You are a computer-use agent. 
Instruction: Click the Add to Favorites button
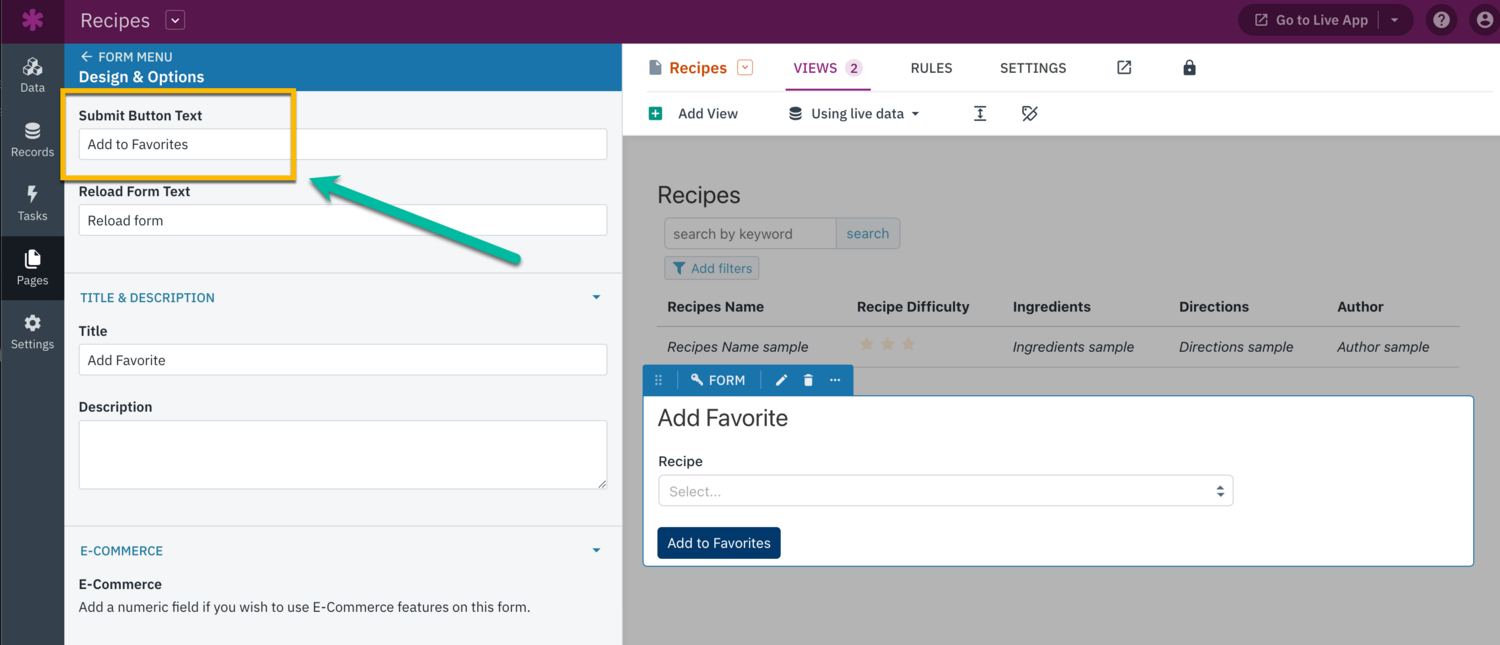pyautogui.click(x=718, y=543)
